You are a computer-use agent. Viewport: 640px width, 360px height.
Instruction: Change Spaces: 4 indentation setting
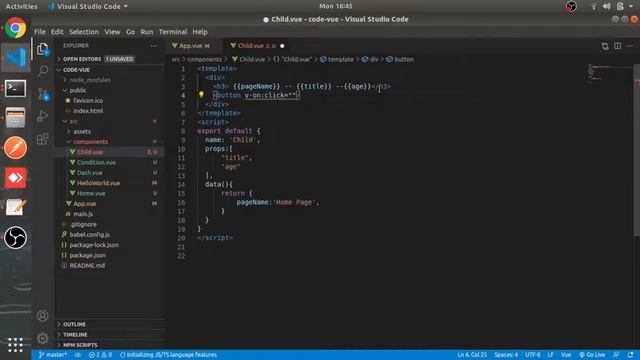506,355
